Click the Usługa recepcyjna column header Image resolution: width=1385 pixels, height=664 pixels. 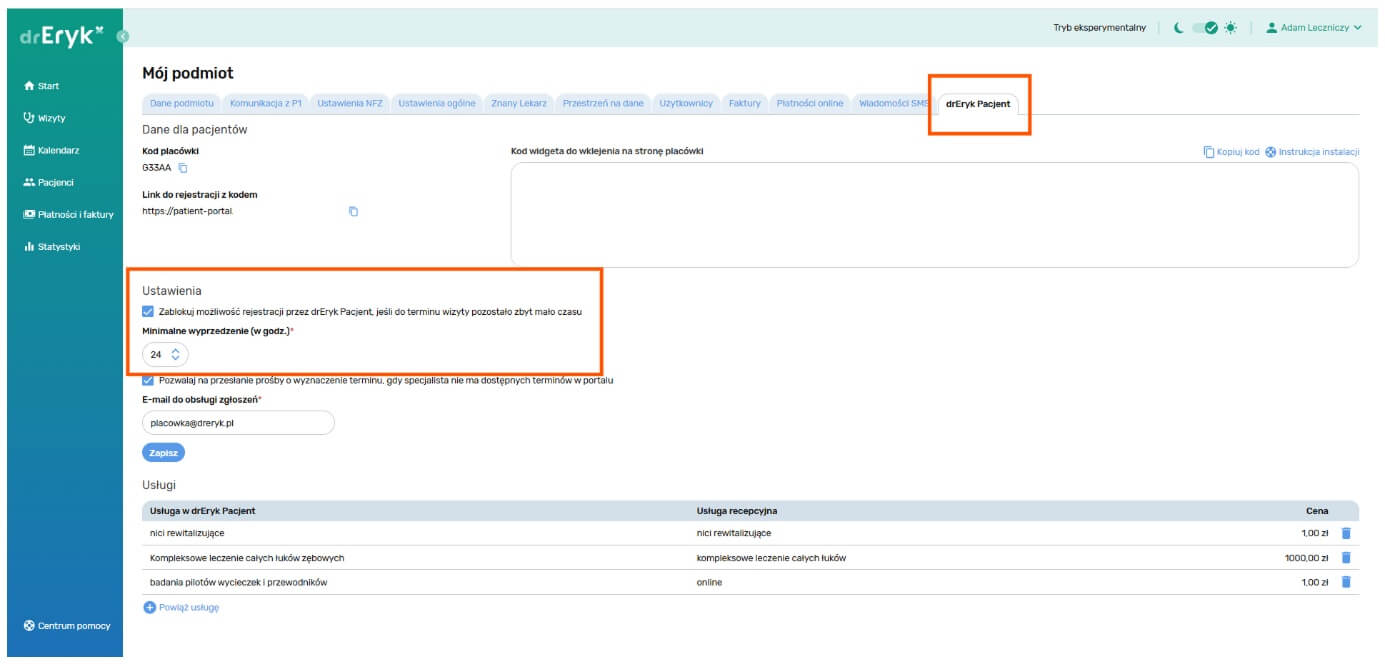[x=737, y=511]
